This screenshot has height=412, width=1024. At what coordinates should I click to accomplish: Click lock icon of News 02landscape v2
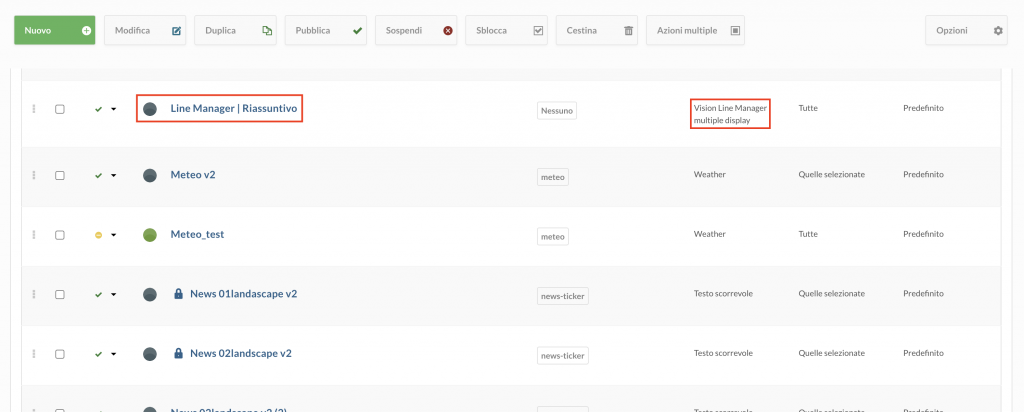click(x=178, y=353)
